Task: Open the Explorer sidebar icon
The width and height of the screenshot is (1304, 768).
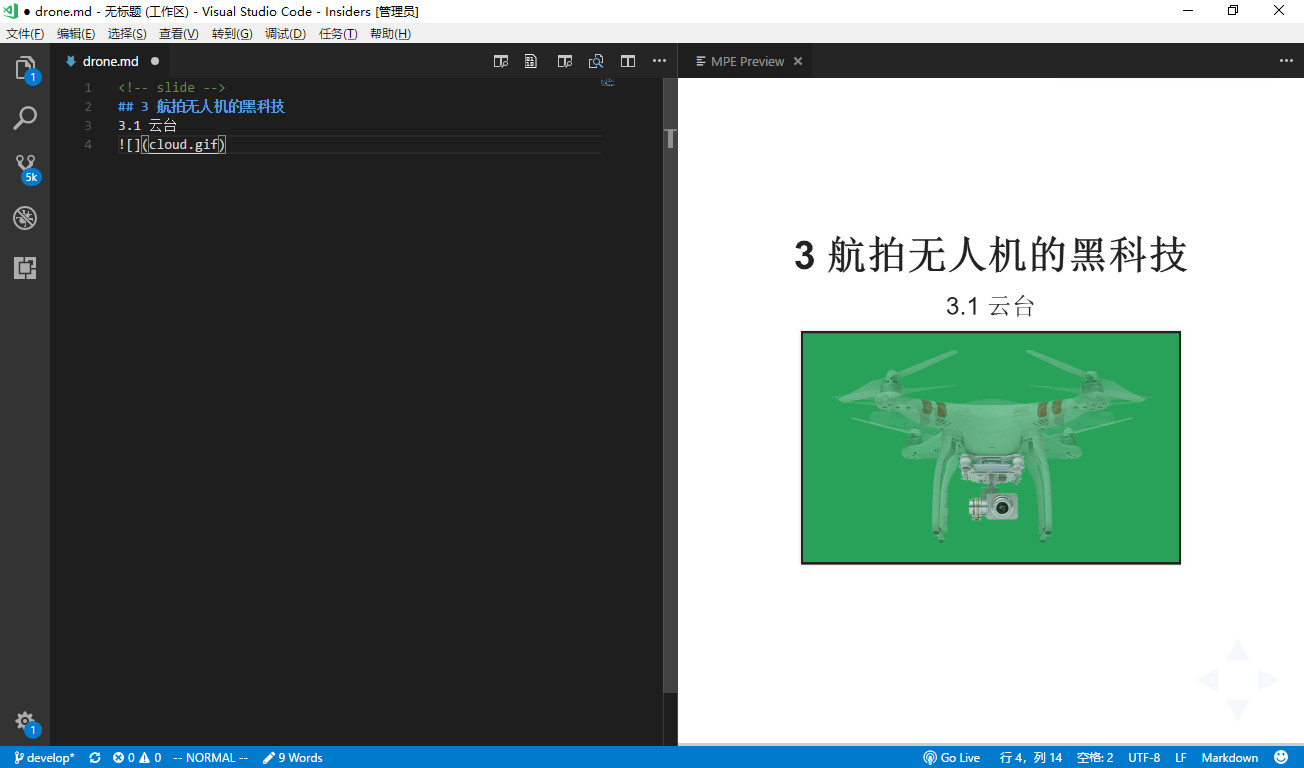Action: [25, 68]
